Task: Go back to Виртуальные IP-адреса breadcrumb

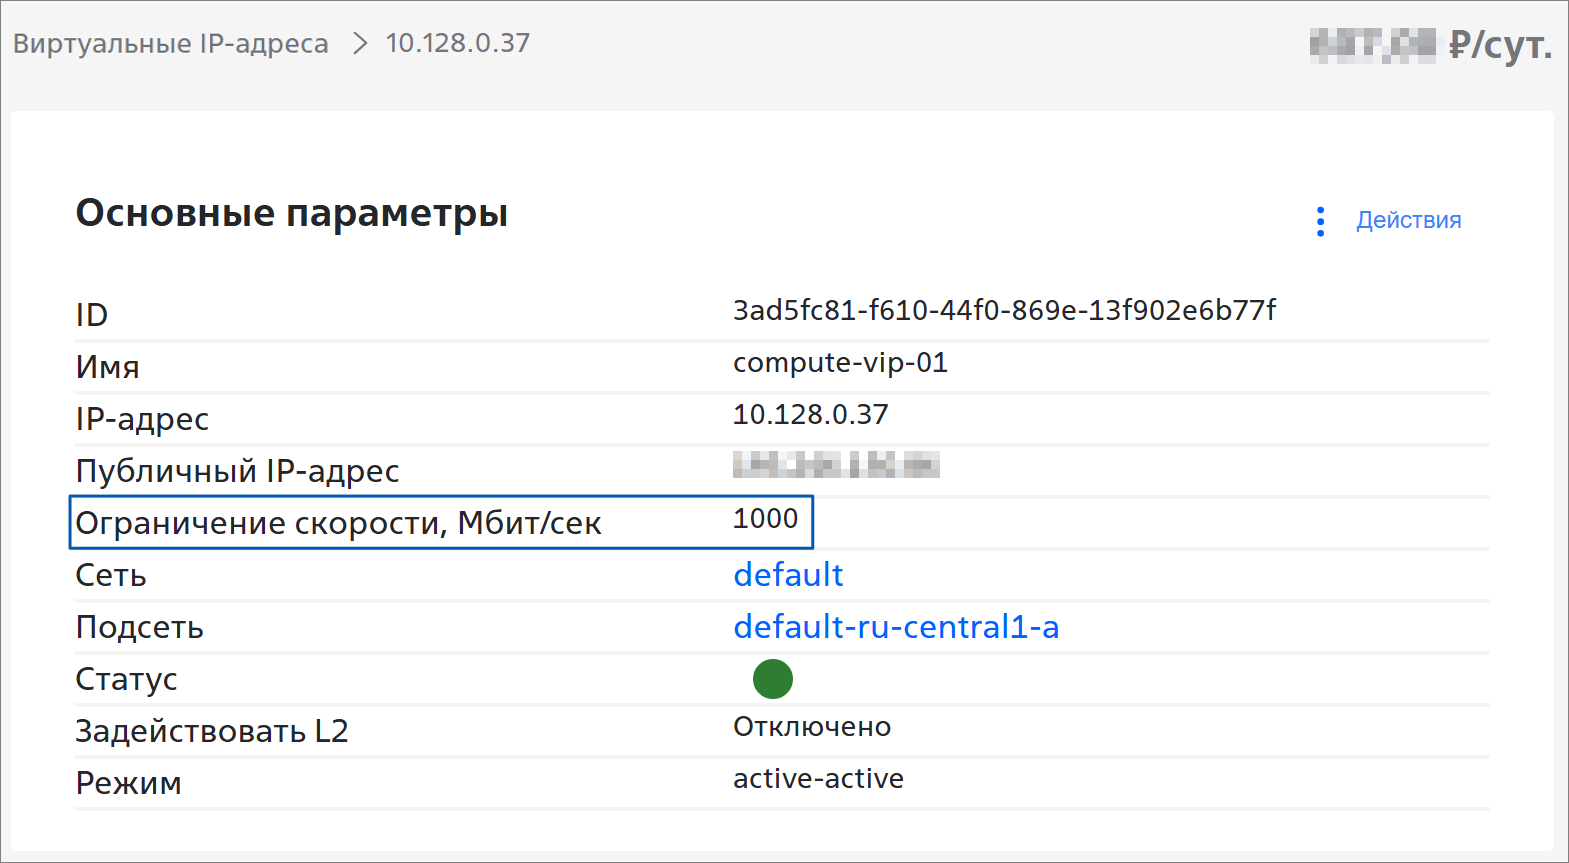Action: 170,44
